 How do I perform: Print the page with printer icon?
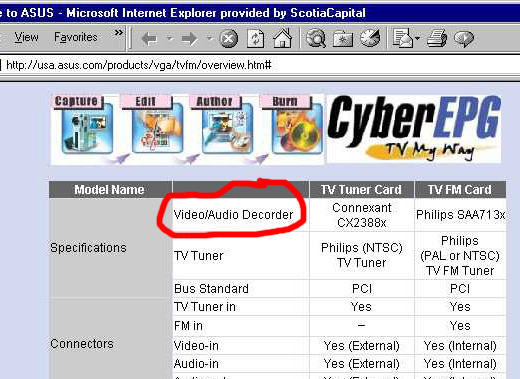point(437,38)
